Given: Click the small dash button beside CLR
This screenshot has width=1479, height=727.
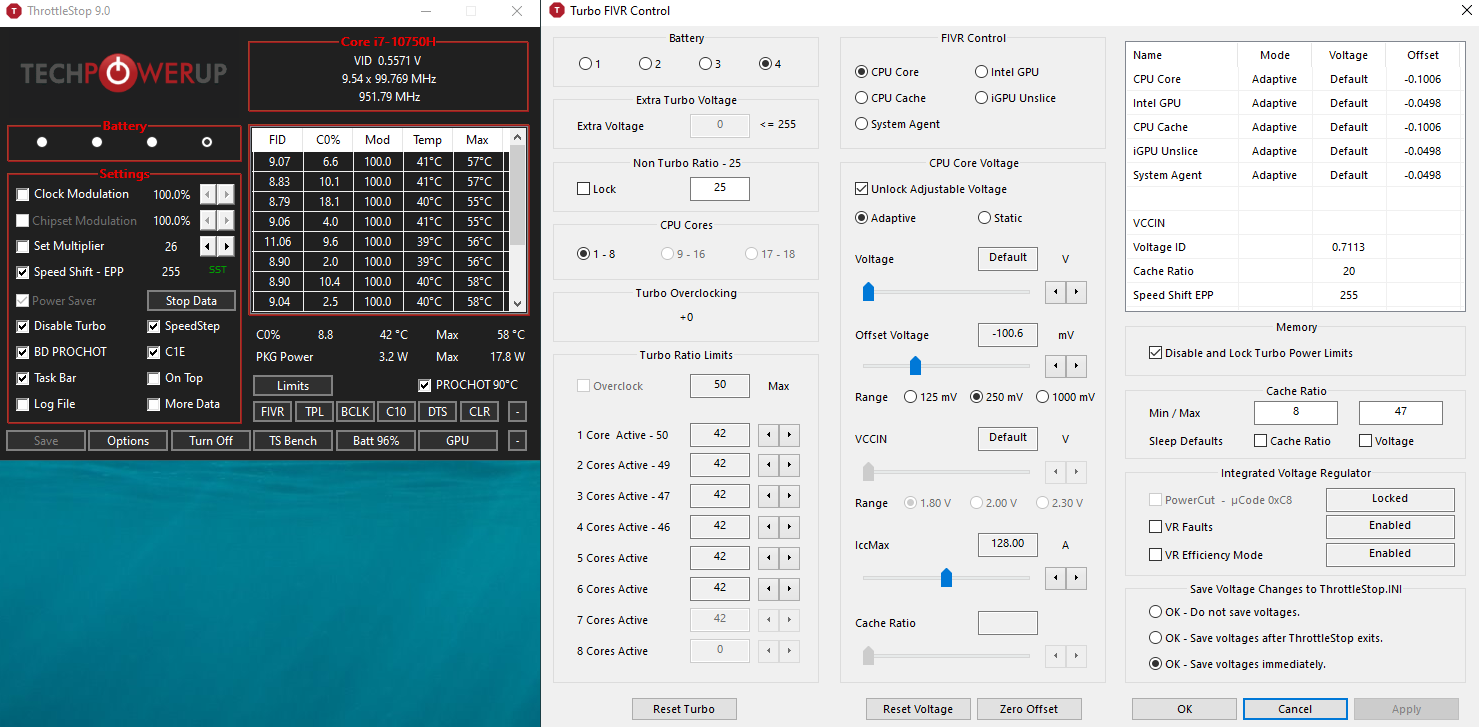Looking at the screenshot, I should tap(517, 412).
